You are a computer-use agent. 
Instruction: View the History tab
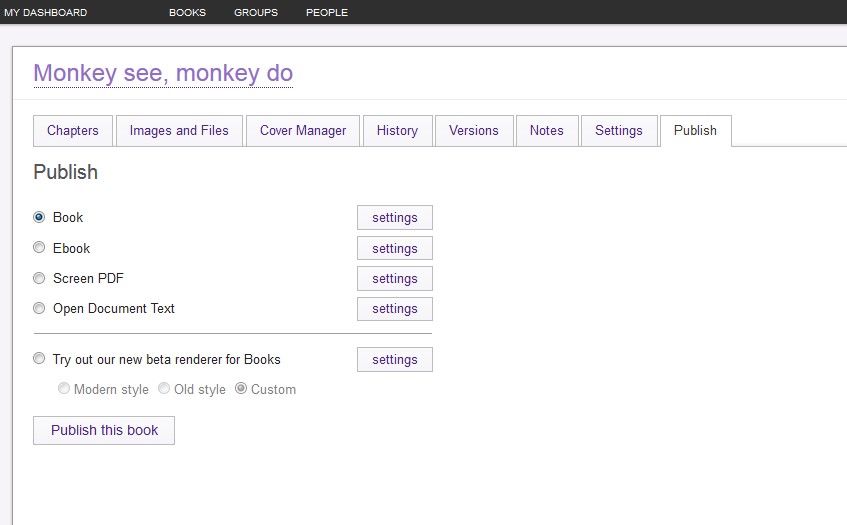pyautogui.click(x=397, y=131)
